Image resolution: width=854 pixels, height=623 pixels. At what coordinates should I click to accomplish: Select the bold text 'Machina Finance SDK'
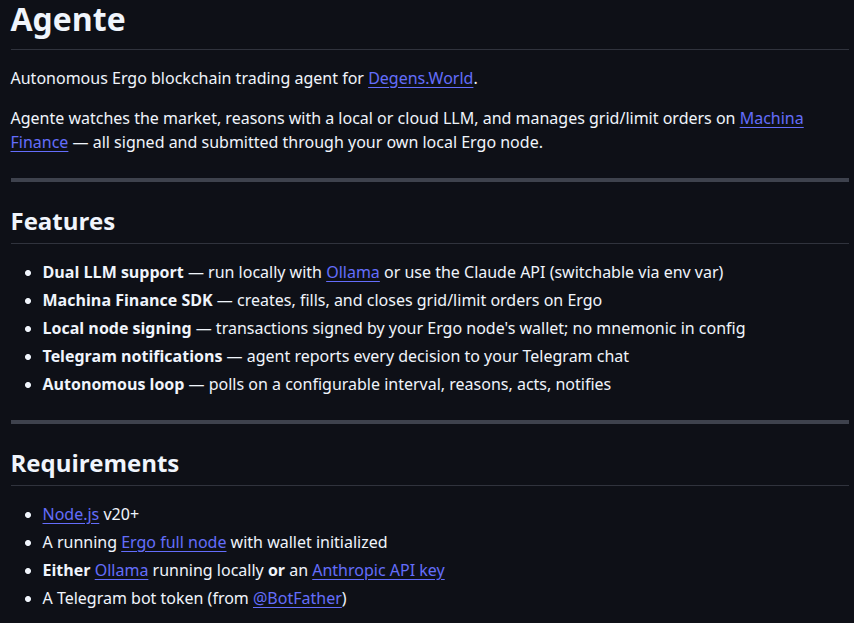(x=127, y=301)
